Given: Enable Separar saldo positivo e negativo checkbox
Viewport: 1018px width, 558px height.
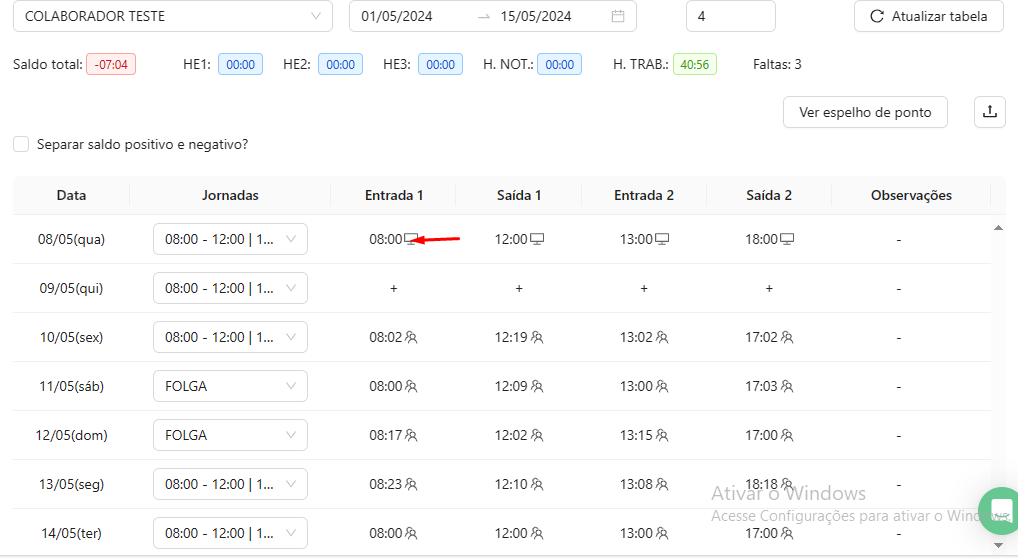Looking at the screenshot, I should coord(21,144).
